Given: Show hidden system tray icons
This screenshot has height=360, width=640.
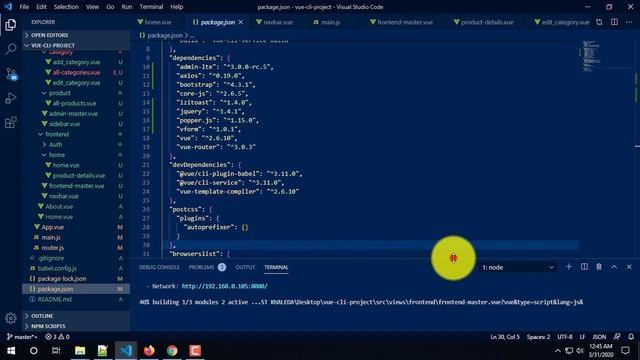Looking at the screenshot, I should 557,351.
